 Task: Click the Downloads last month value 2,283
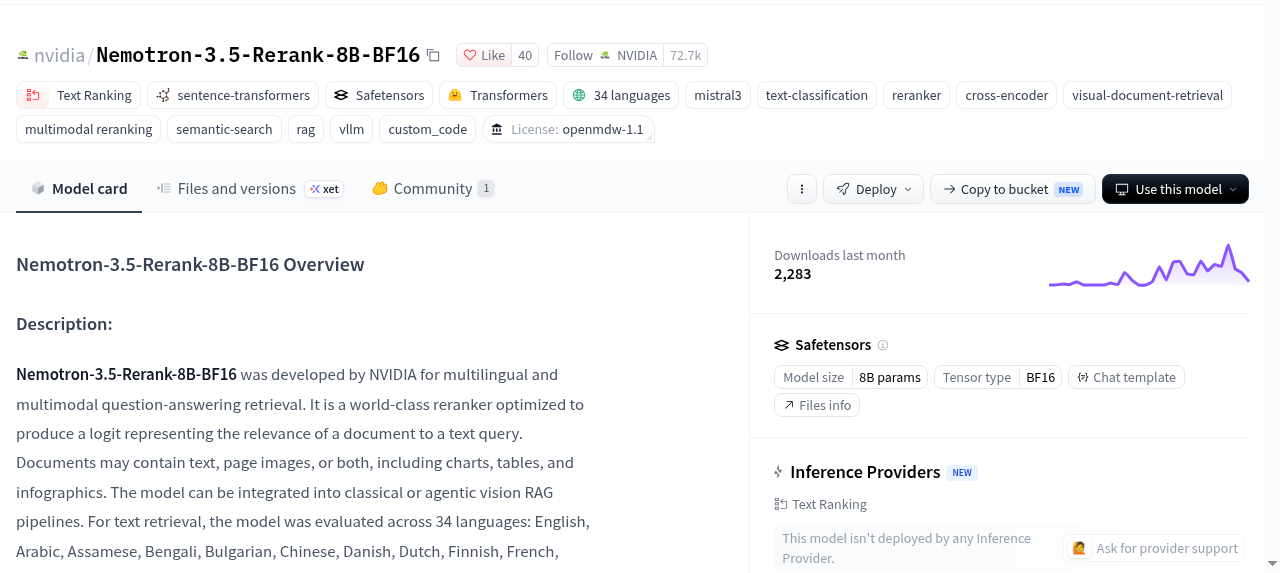click(x=793, y=274)
